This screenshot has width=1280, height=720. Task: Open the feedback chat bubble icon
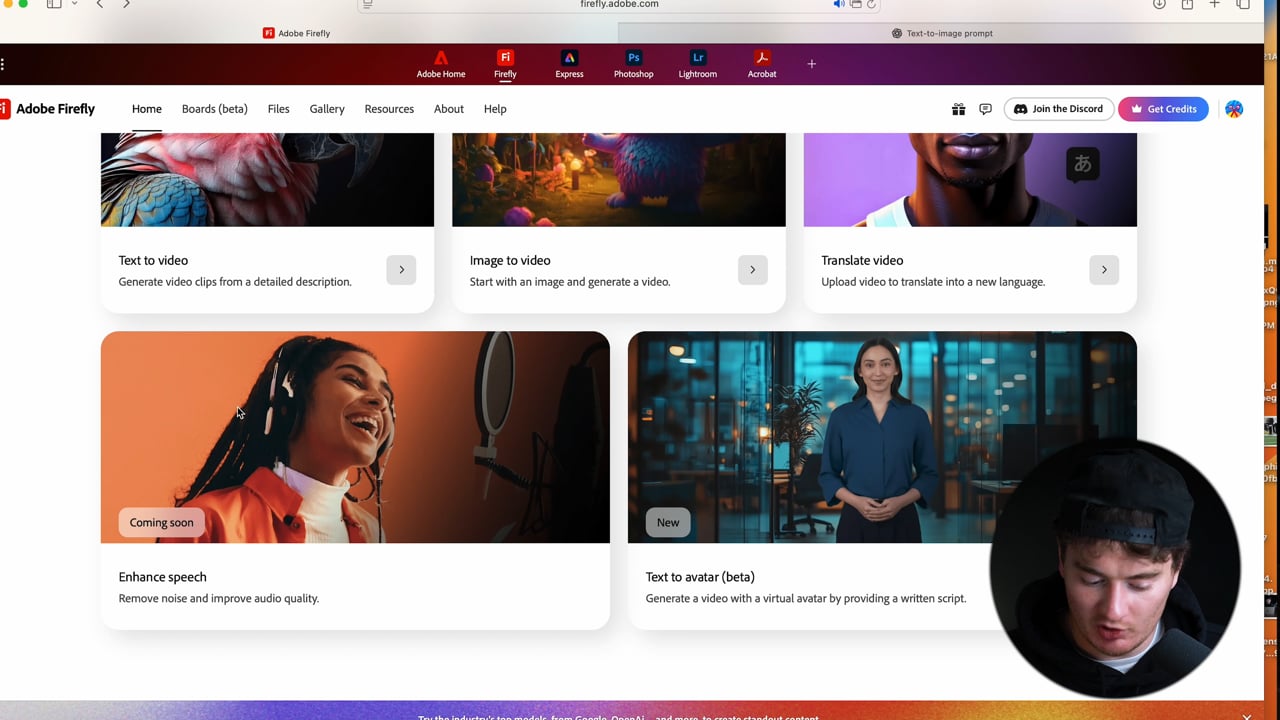tap(985, 109)
